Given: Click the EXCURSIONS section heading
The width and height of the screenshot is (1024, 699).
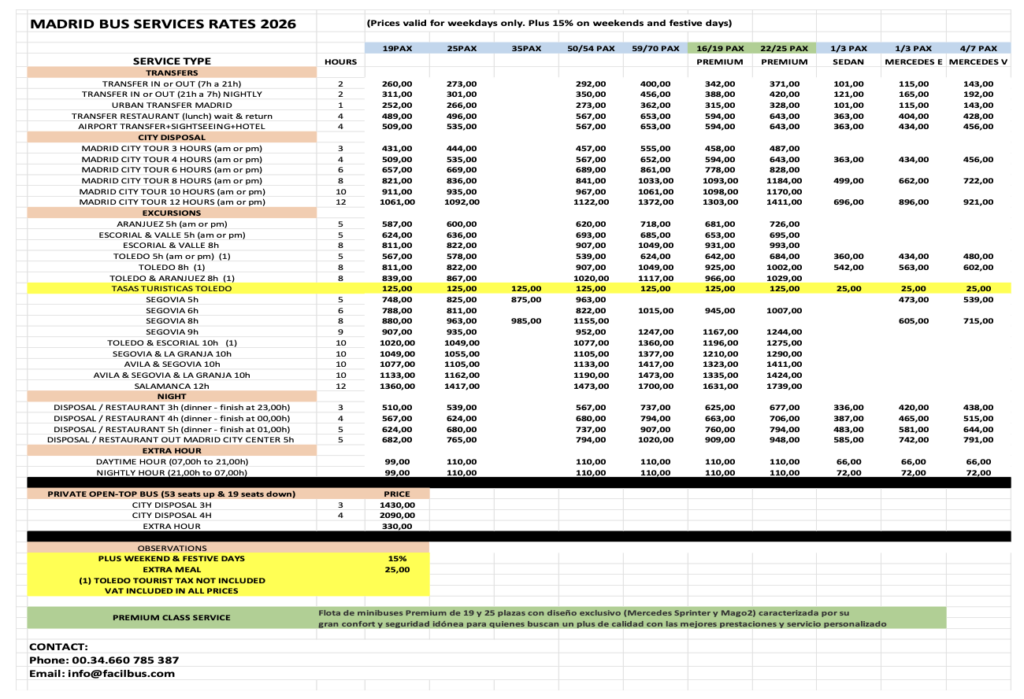Looking at the screenshot, I should tap(172, 213).
